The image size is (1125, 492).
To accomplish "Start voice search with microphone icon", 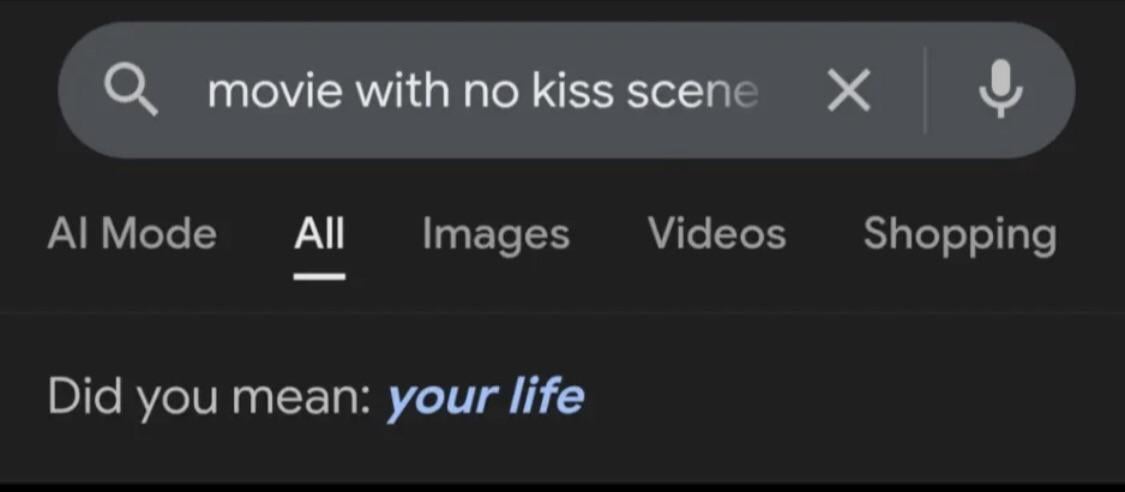I will click(1000, 90).
